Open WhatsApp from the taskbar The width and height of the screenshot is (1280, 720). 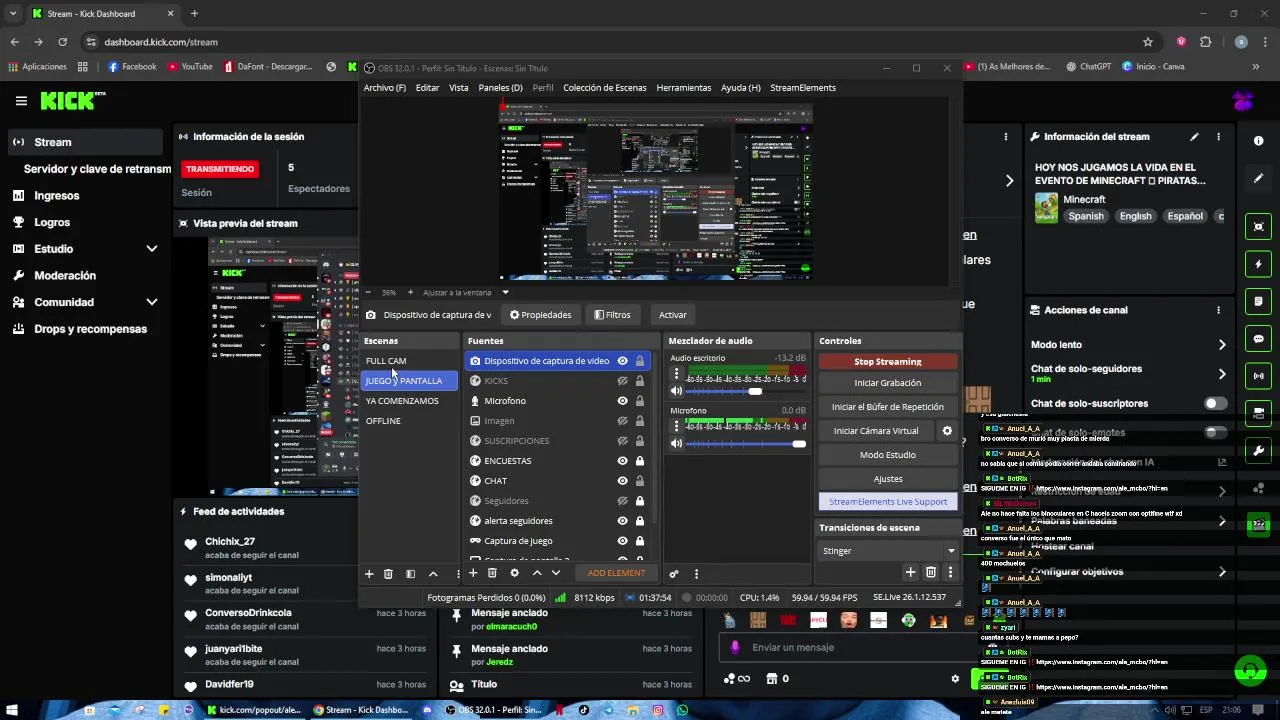pos(682,710)
